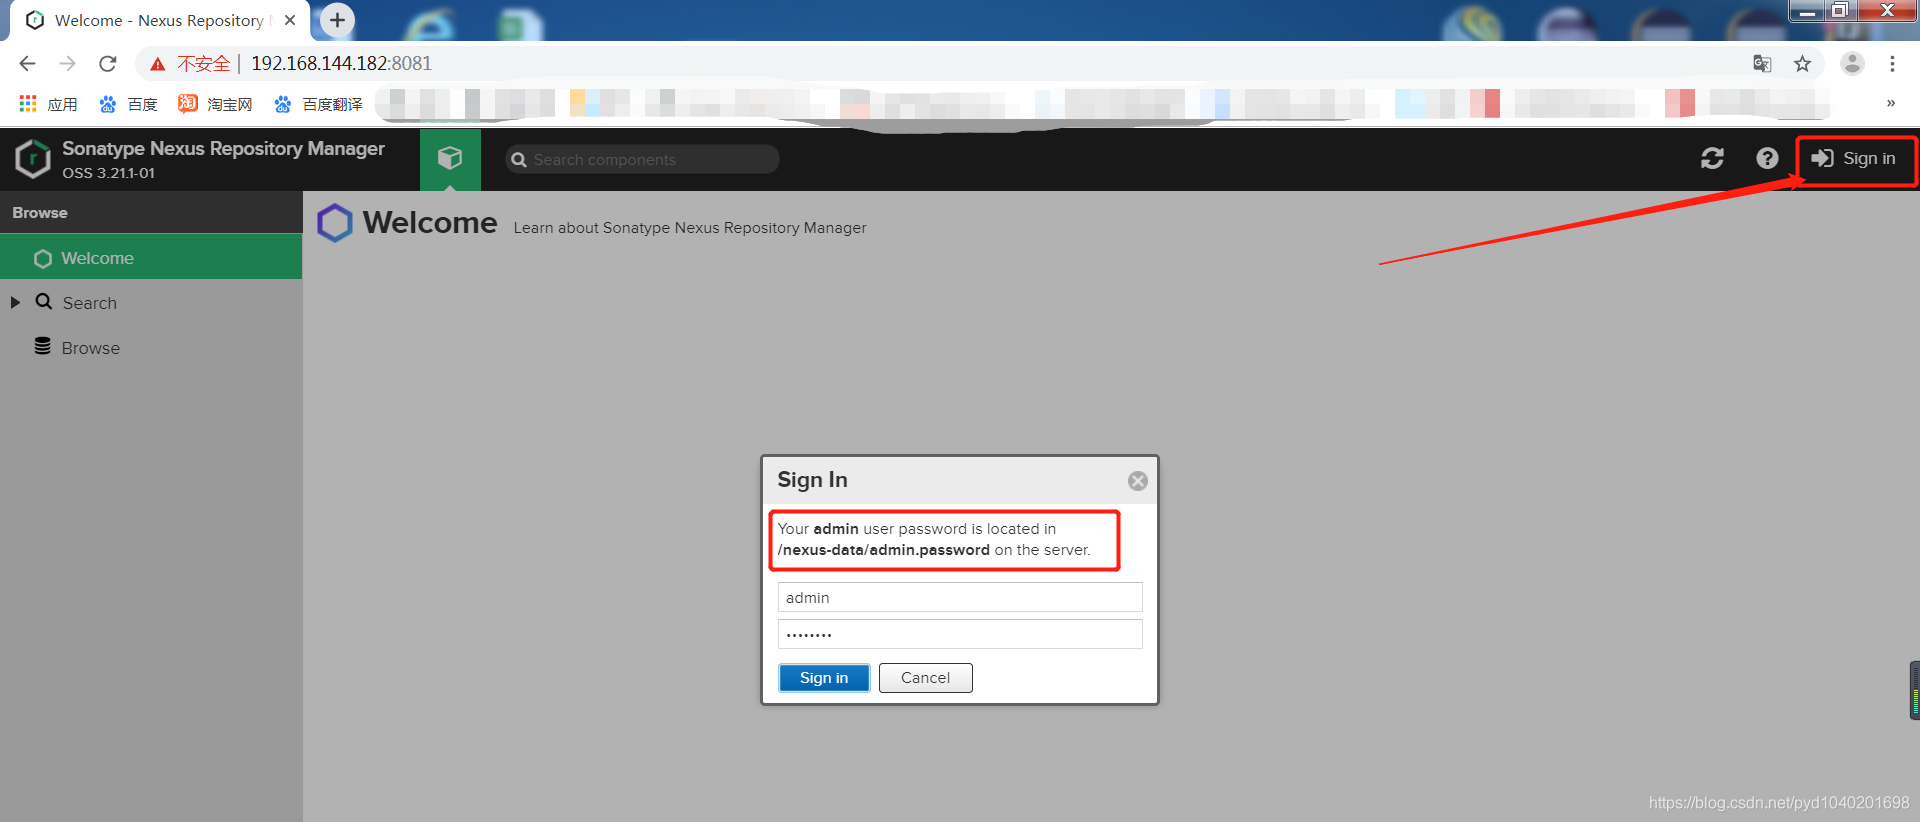This screenshot has width=1920, height=822.
Task: Open the Chrome profile avatar
Action: 1852,63
